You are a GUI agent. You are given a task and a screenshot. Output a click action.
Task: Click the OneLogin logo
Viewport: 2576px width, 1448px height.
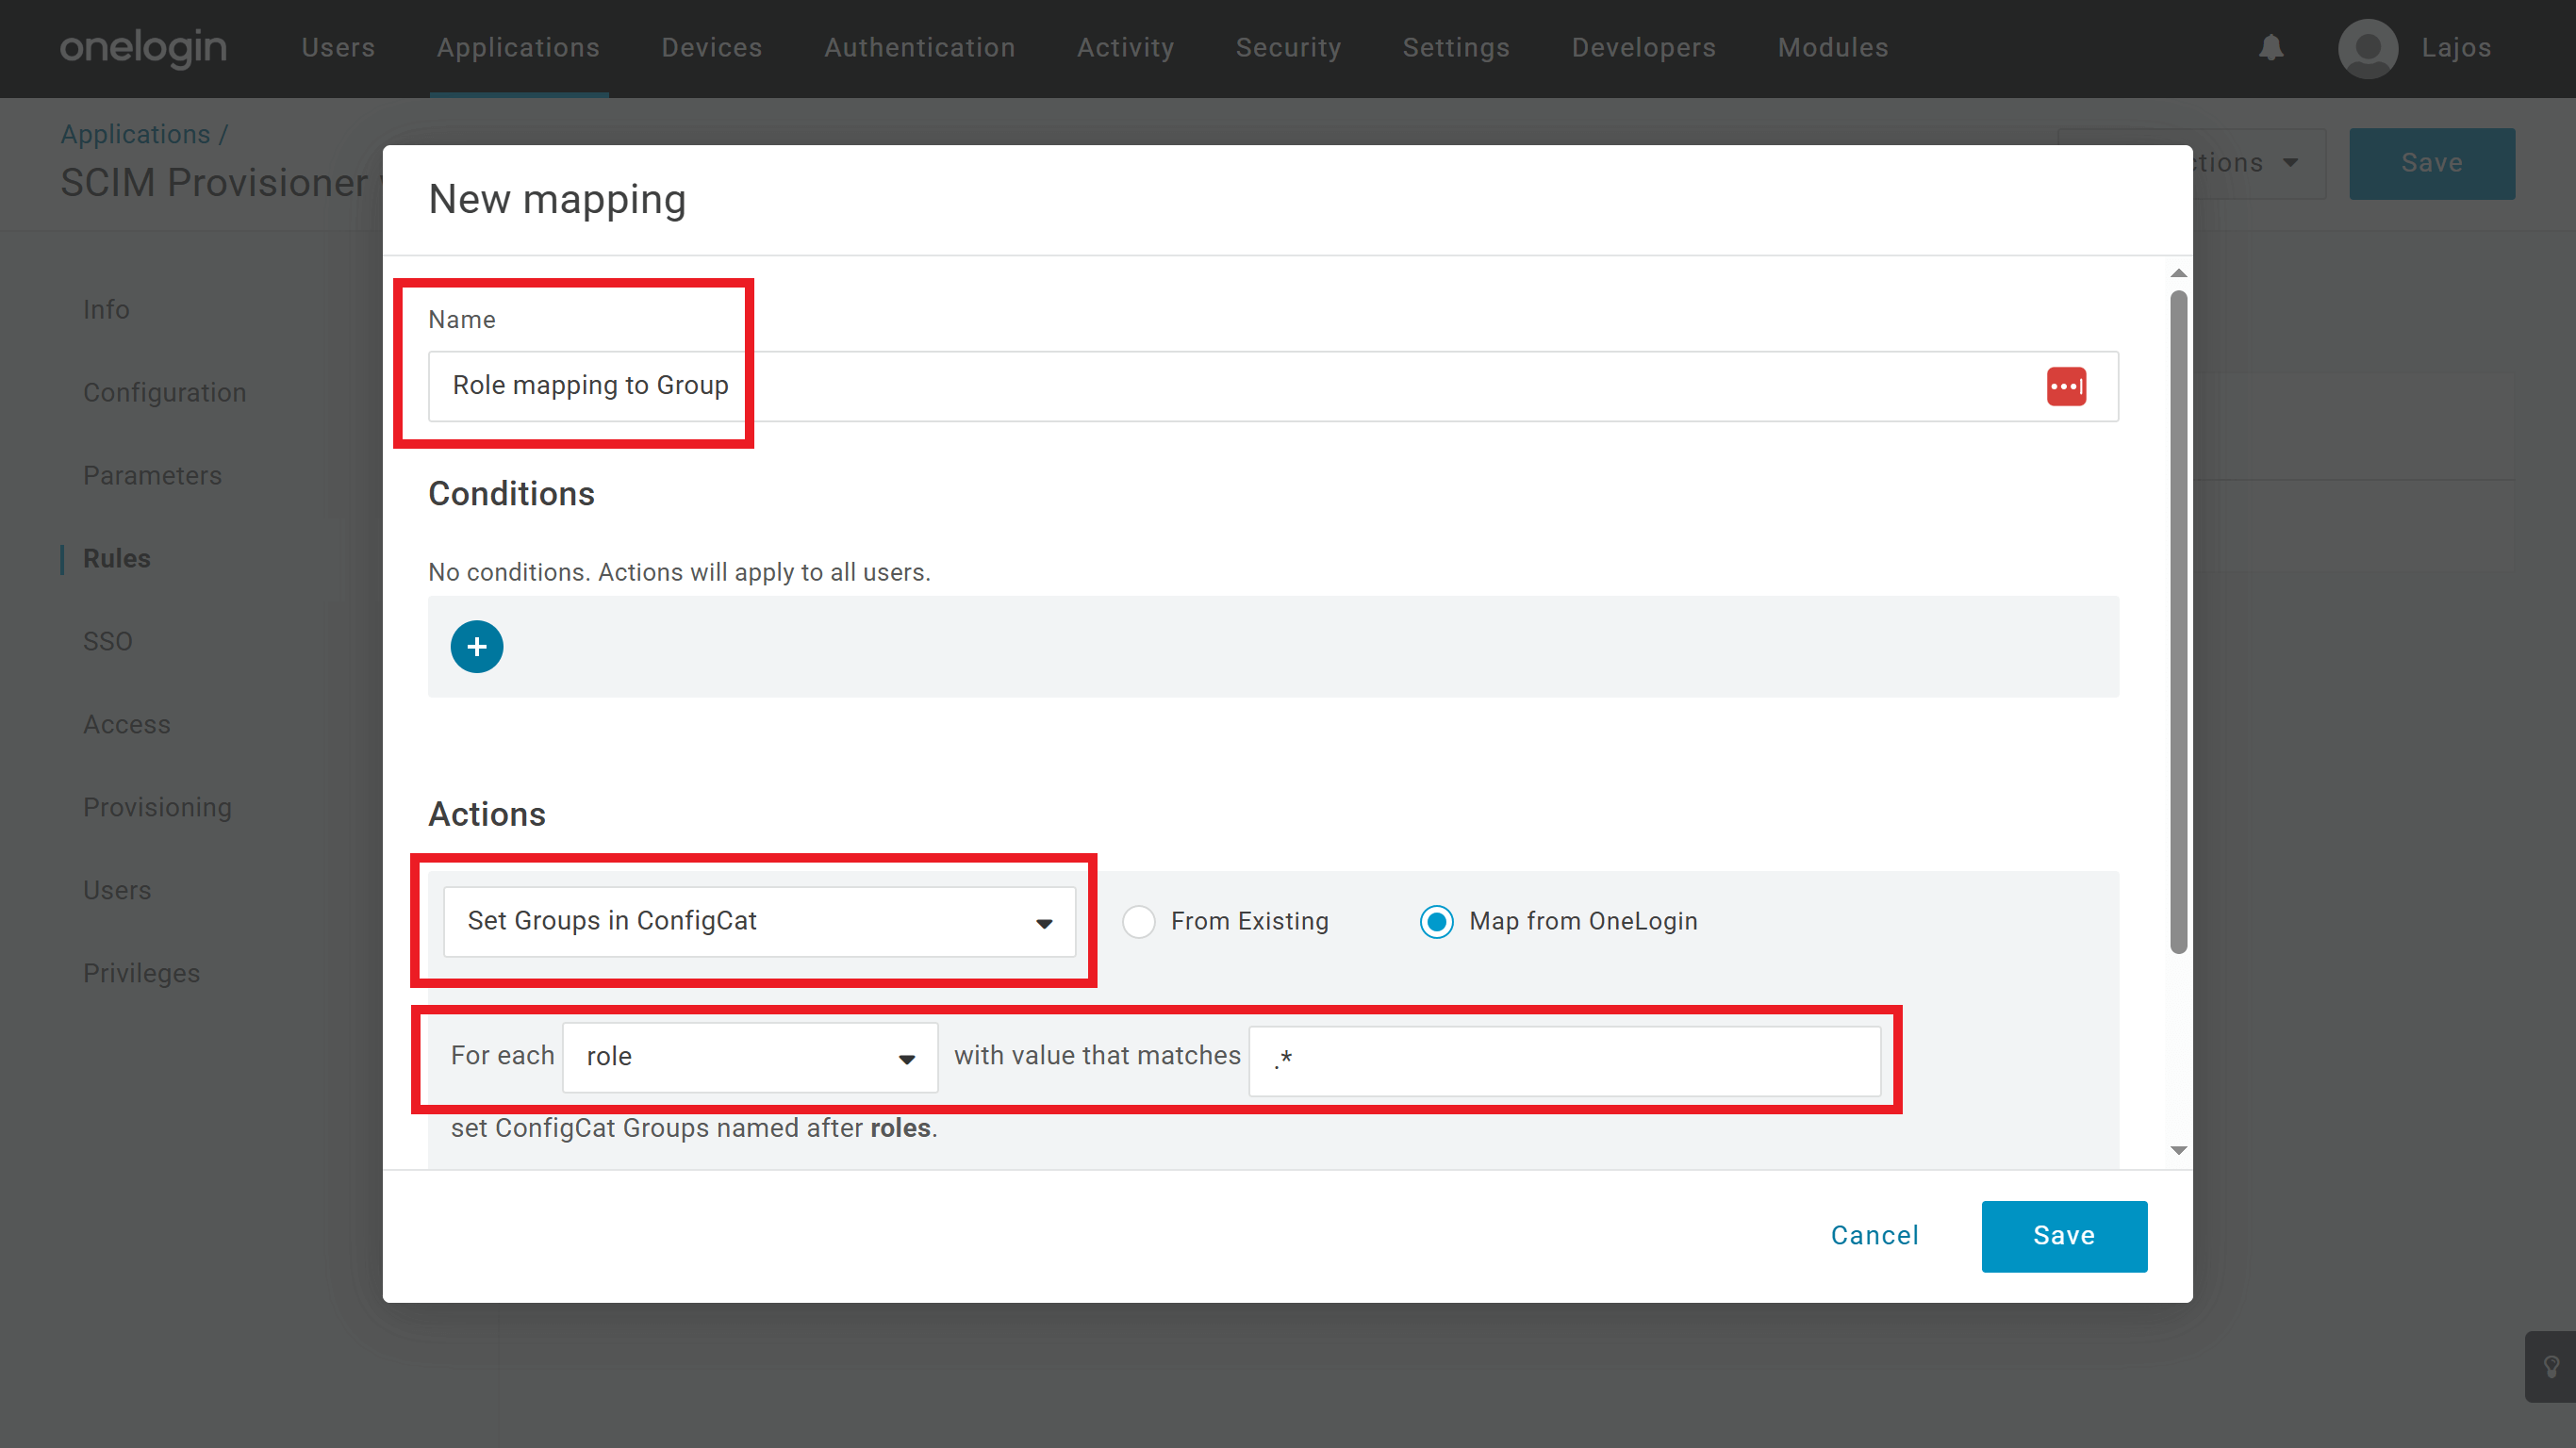tap(143, 48)
